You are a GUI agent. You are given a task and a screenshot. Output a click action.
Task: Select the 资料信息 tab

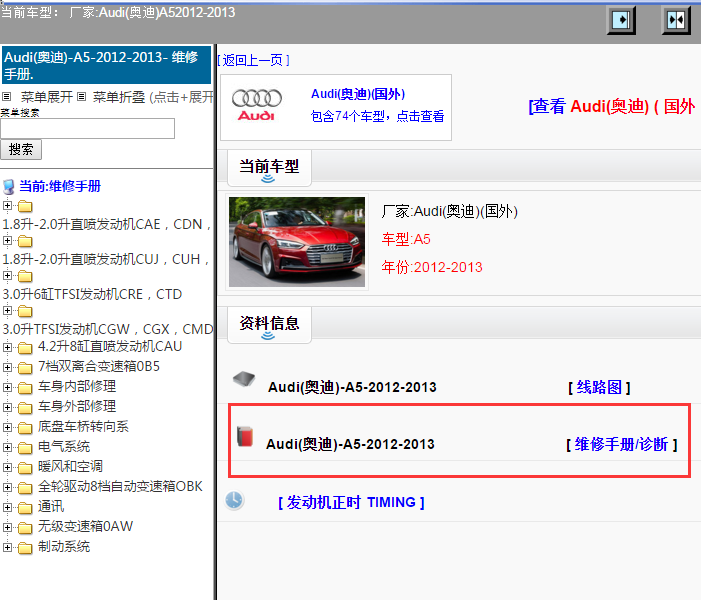coord(269,325)
